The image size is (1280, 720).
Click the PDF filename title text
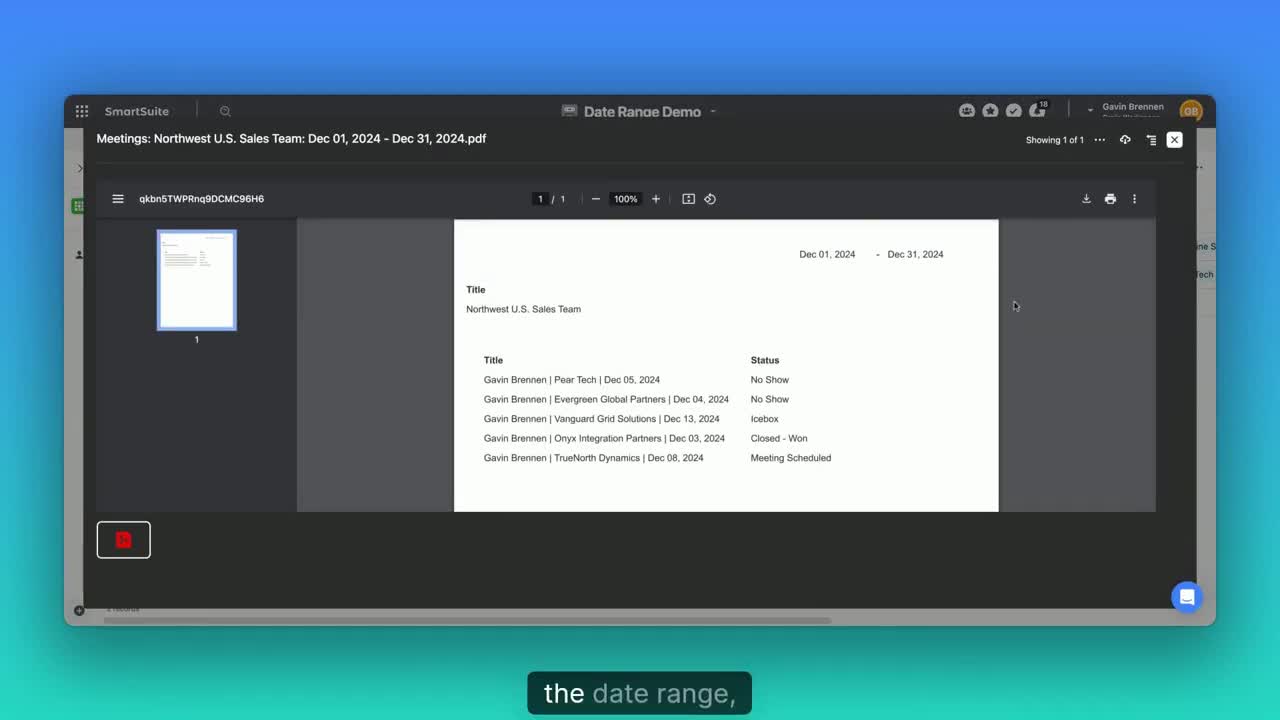point(291,139)
